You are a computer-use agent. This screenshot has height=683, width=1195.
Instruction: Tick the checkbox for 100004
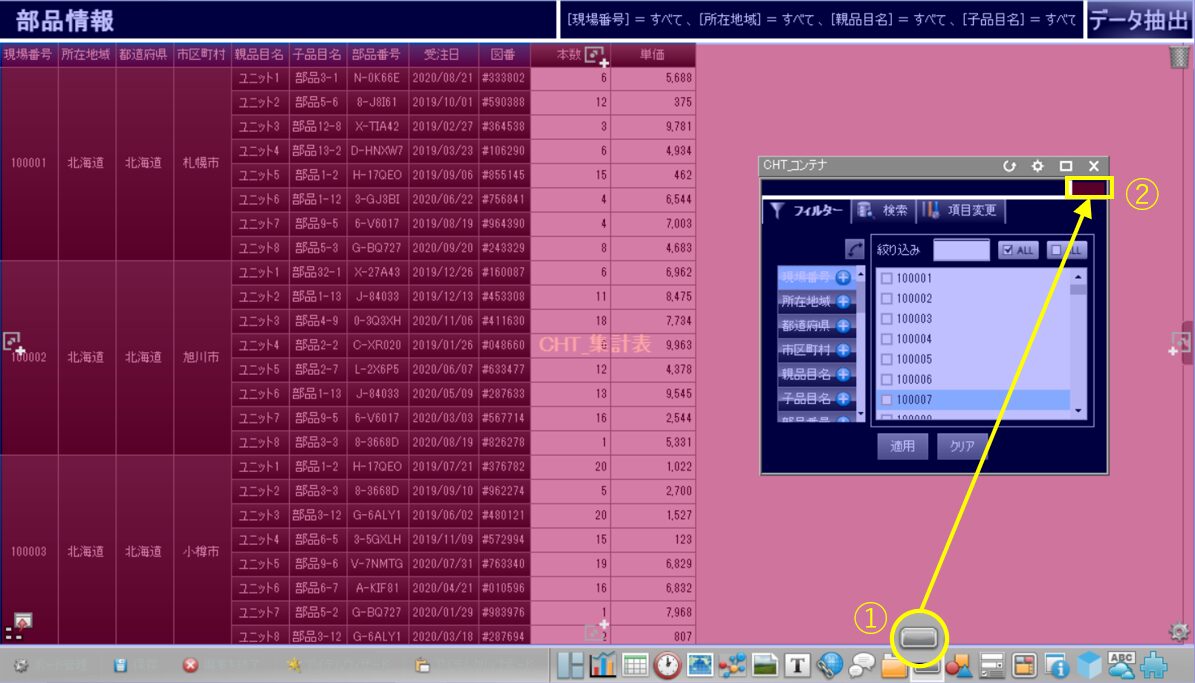tap(886, 339)
